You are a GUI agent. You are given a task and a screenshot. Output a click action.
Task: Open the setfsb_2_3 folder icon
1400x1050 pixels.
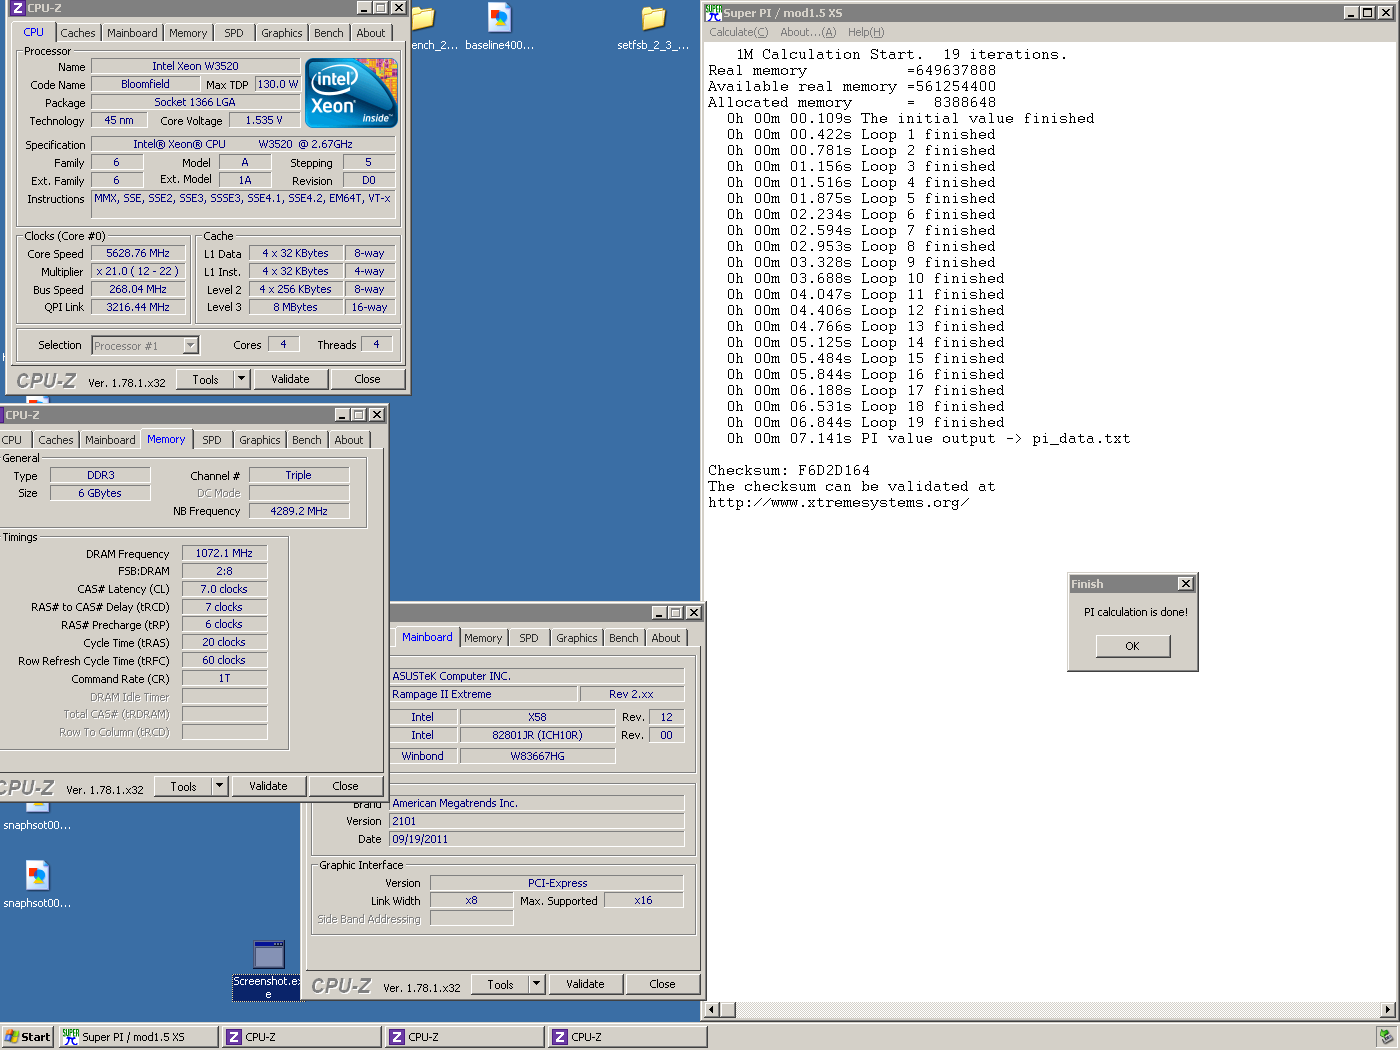tap(653, 18)
